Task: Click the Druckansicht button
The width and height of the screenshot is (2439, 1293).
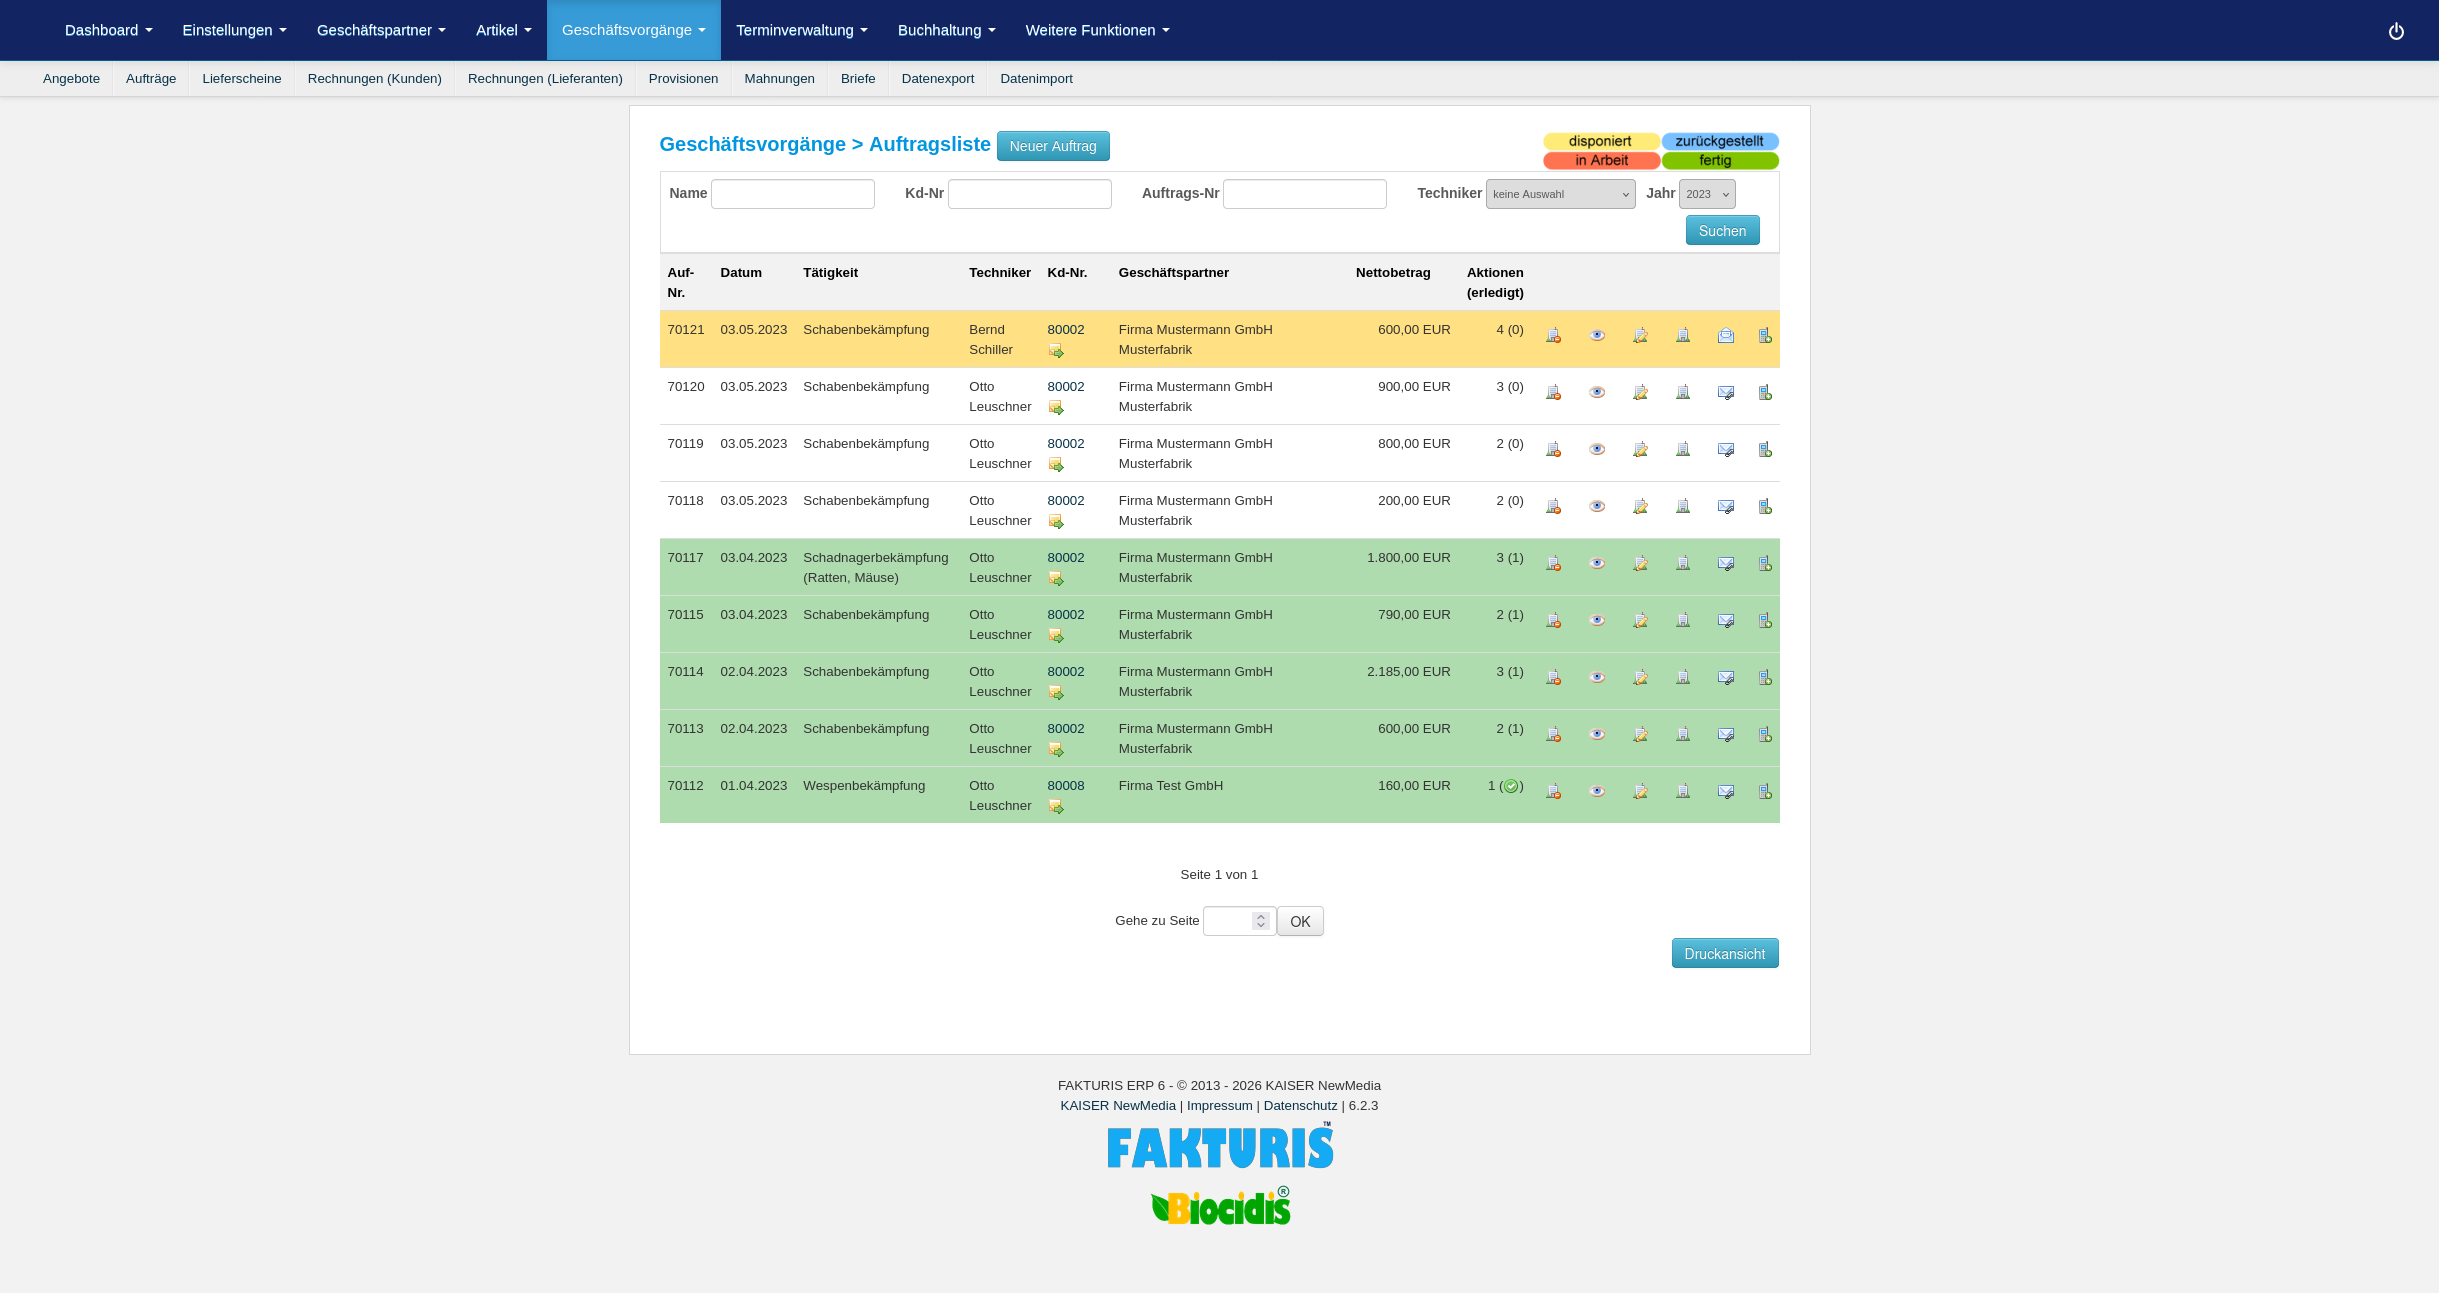Action: point(1724,954)
